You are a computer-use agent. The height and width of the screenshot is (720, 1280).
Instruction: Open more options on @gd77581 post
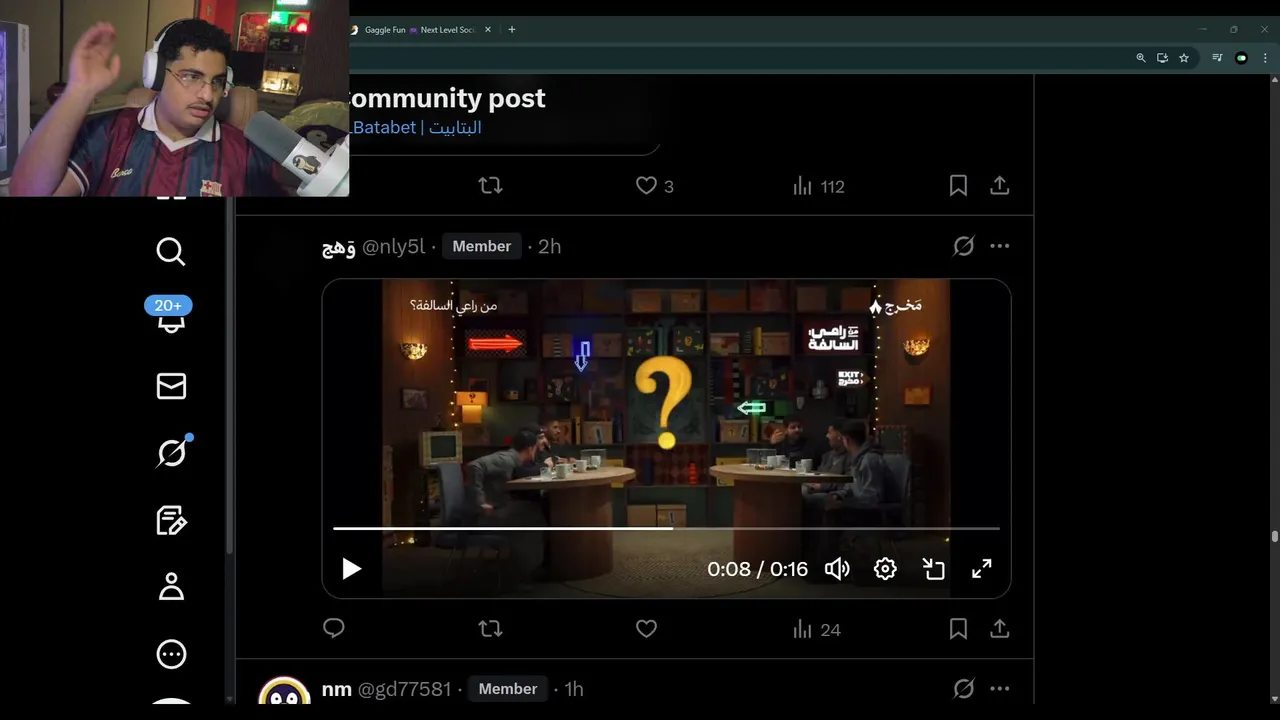click(999, 688)
